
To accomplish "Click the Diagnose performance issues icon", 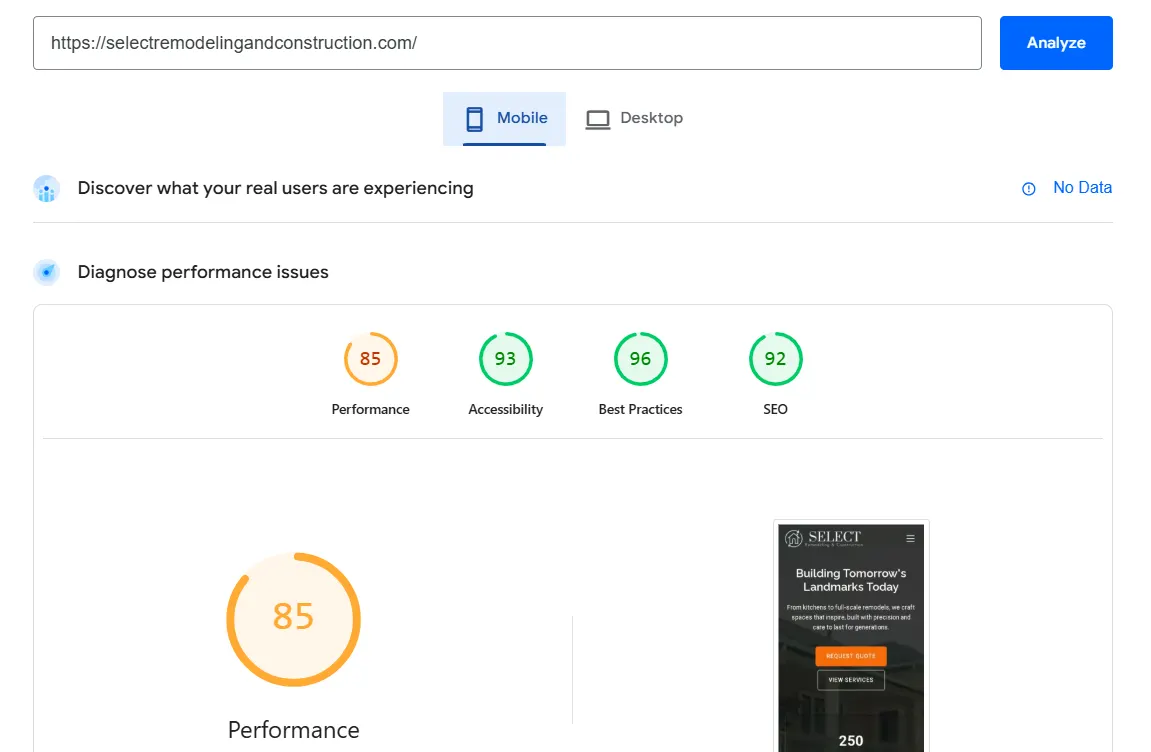I will coord(46,272).
